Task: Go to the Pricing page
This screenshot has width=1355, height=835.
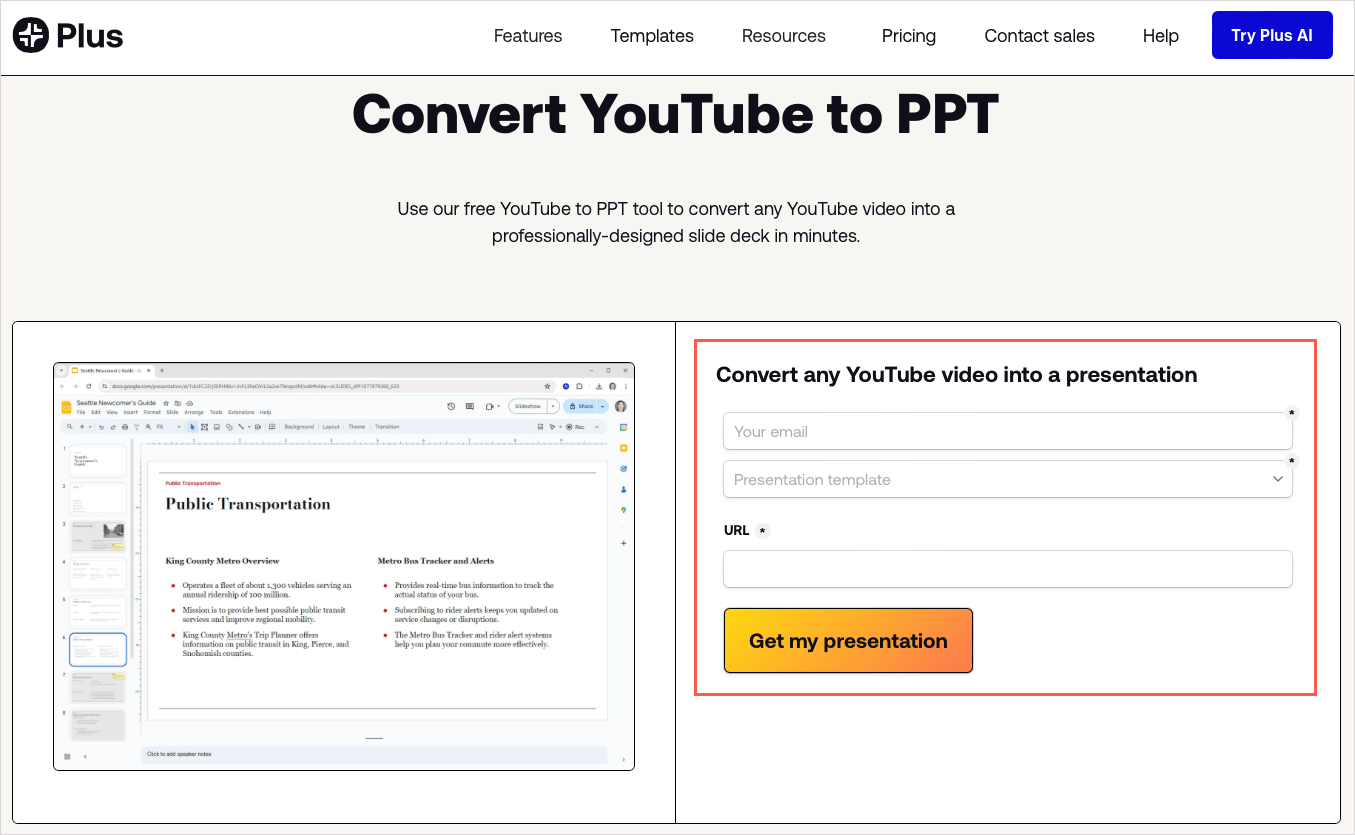Action: click(909, 36)
